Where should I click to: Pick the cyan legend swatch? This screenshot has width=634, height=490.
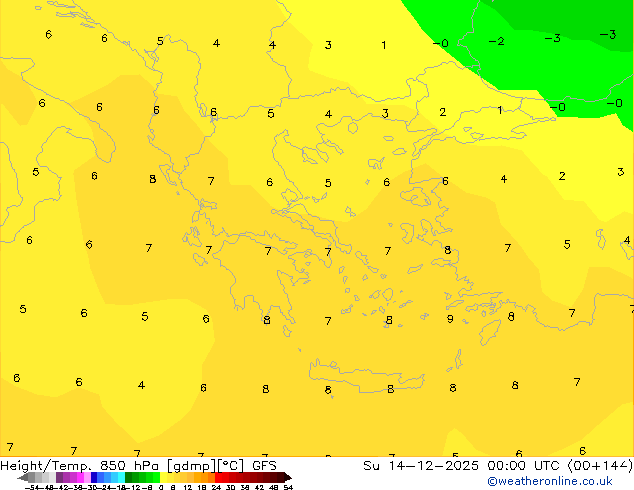(x=121, y=477)
